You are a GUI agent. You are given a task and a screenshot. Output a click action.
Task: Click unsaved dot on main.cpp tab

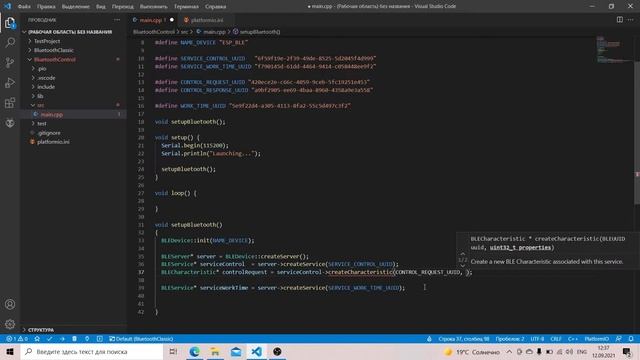(172, 20)
